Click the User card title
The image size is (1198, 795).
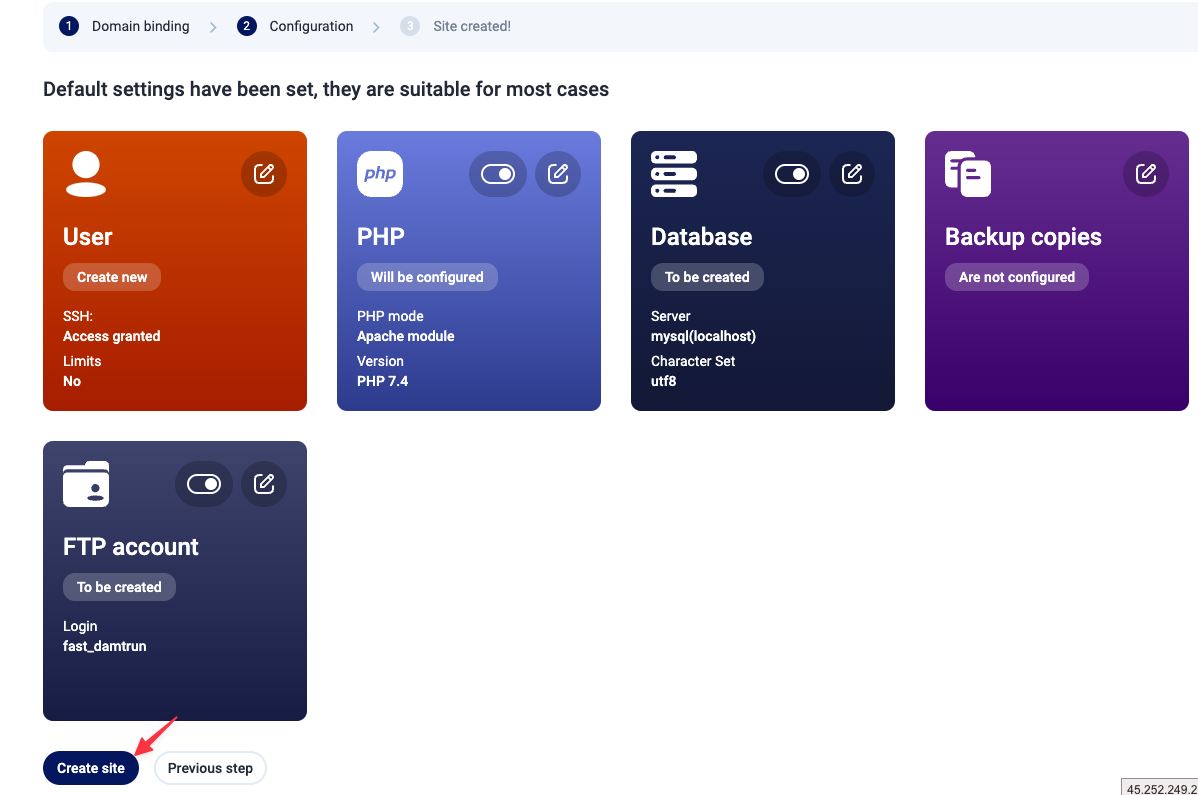tap(88, 237)
